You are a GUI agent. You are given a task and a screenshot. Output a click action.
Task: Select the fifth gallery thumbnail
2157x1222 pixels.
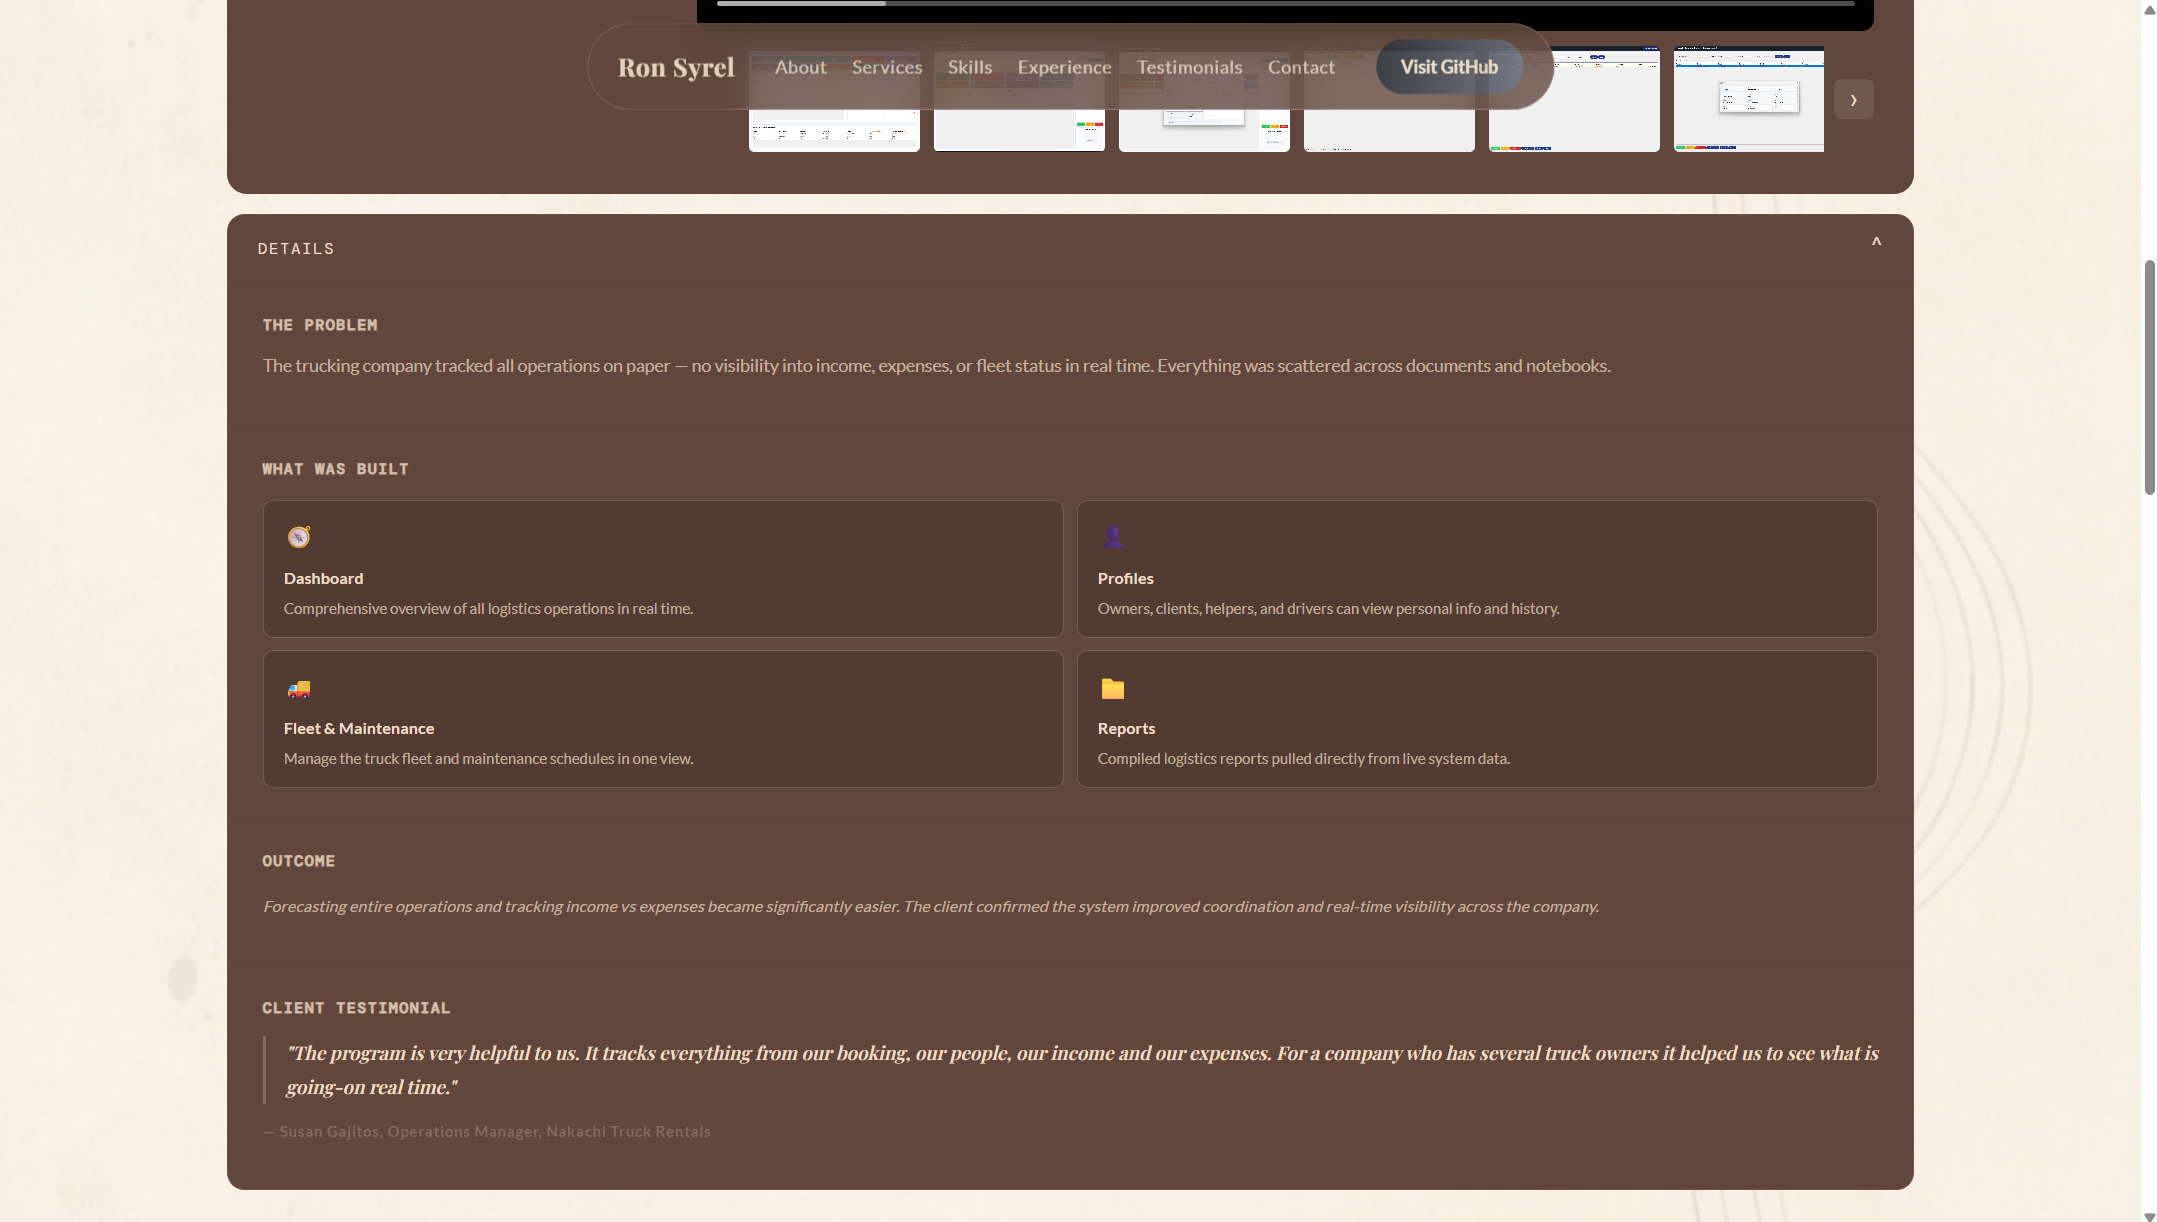coord(1574,99)
